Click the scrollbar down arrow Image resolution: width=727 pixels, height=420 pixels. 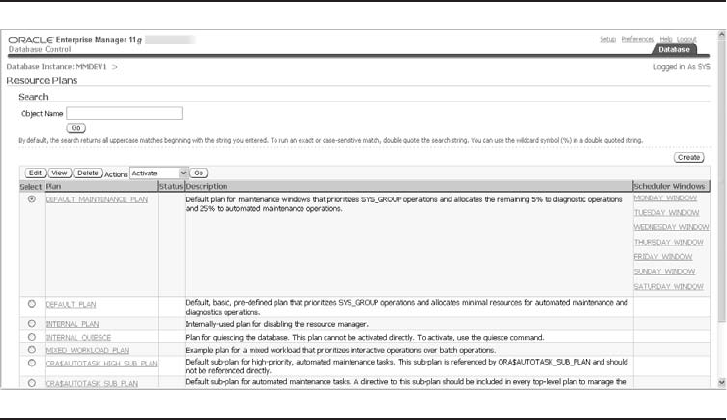[x=721, y=382]
